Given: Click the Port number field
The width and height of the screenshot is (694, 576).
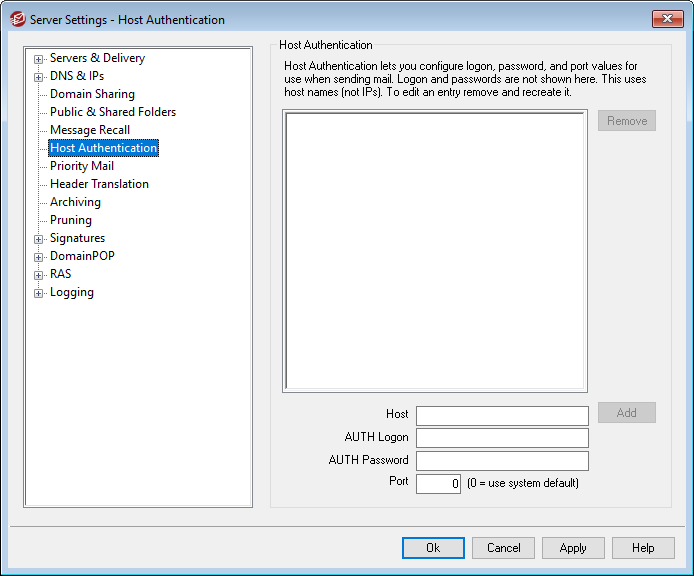Looking at the screenshot, I should click(x=438, y=484).
